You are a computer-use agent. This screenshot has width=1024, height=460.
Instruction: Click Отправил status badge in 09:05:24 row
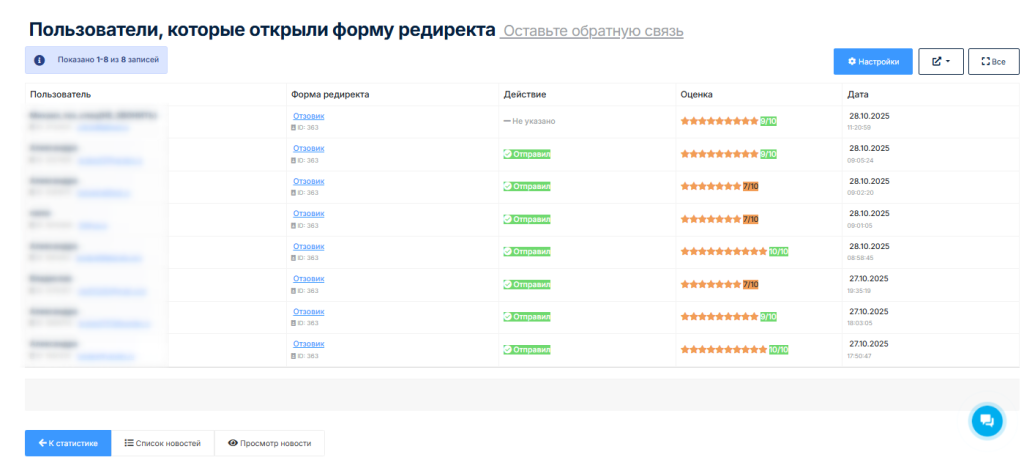coord(527,154)
